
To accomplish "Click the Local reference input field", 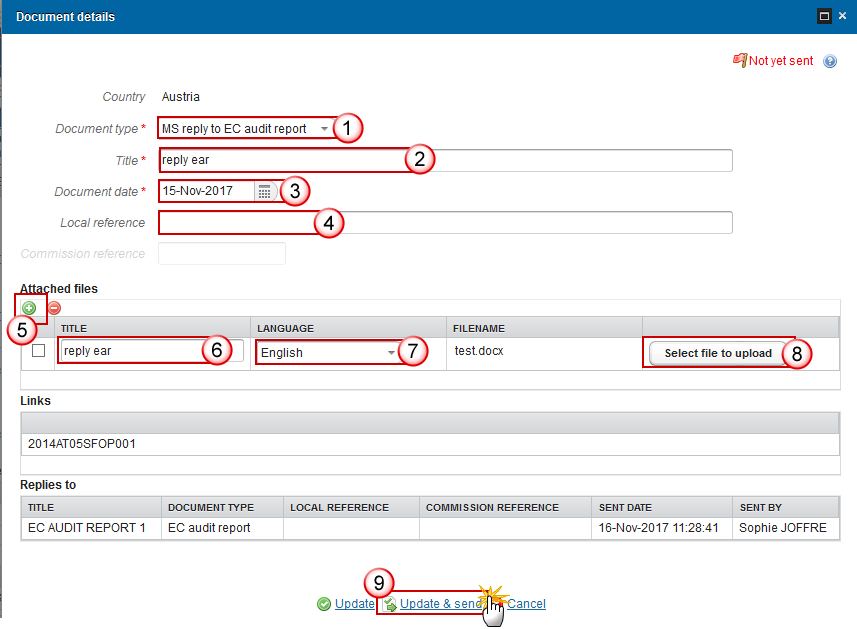I will click(x=445, y=222).
